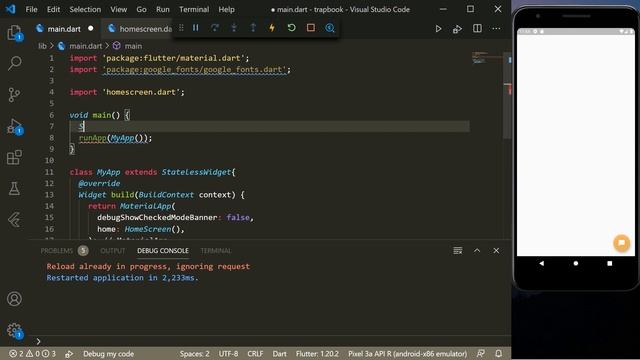640x360 pixels.
Task: Select language mode Dart in status bar
Action: tap(279, 354)
